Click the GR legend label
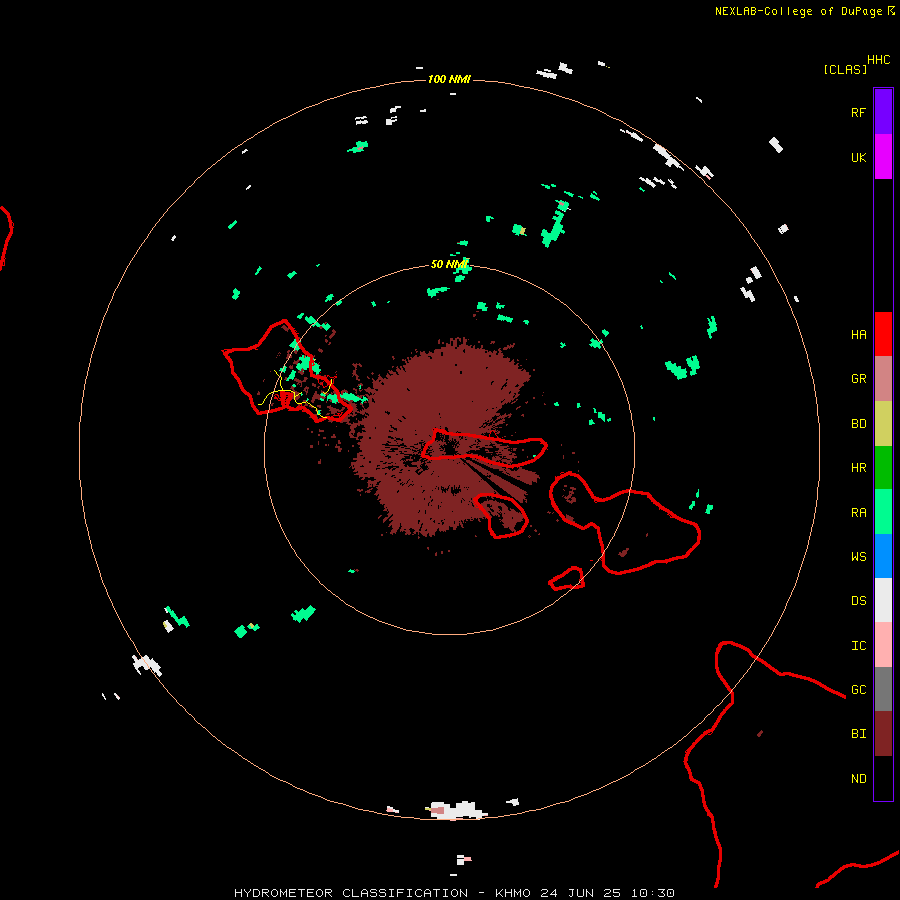This screenshot has height=900, width=900. click(x=859, y=379)
